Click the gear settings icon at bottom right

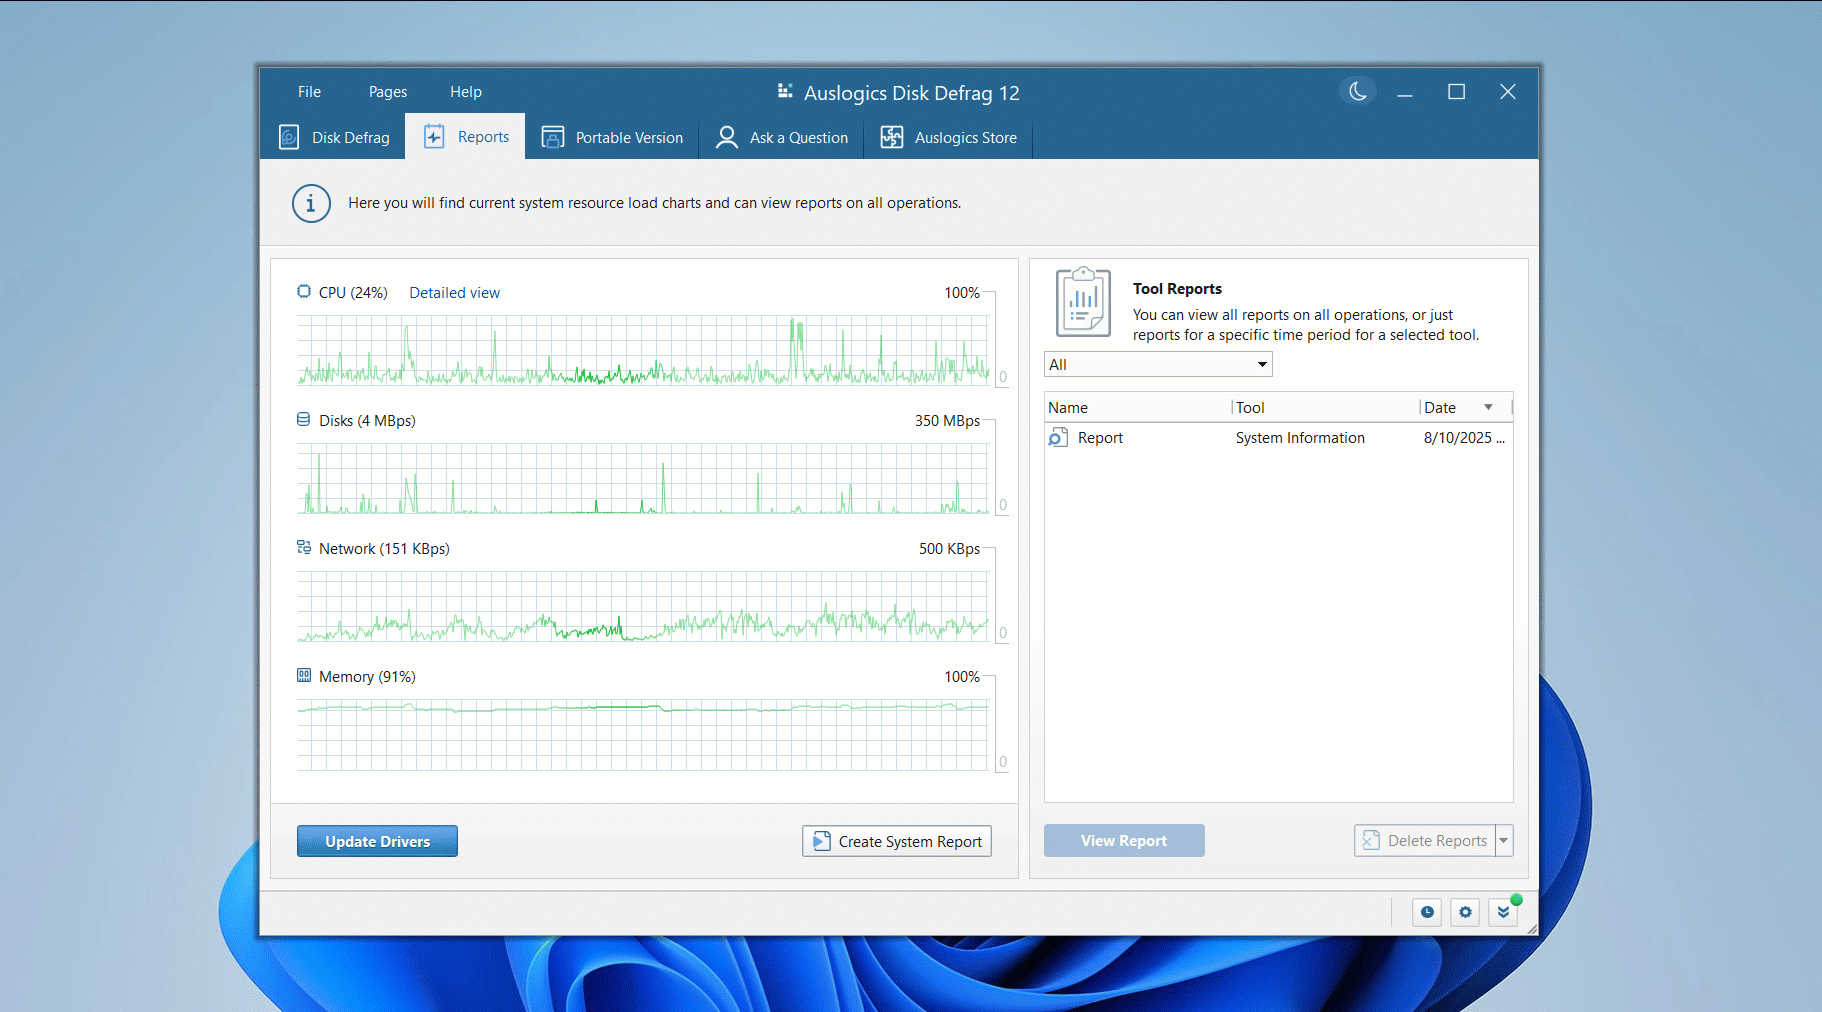pos(1465,912)
